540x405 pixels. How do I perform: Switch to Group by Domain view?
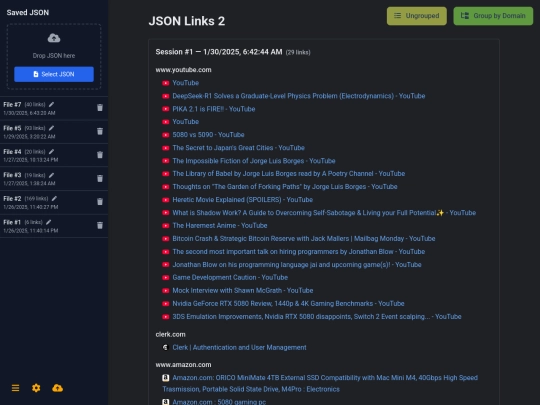(493, 16)
